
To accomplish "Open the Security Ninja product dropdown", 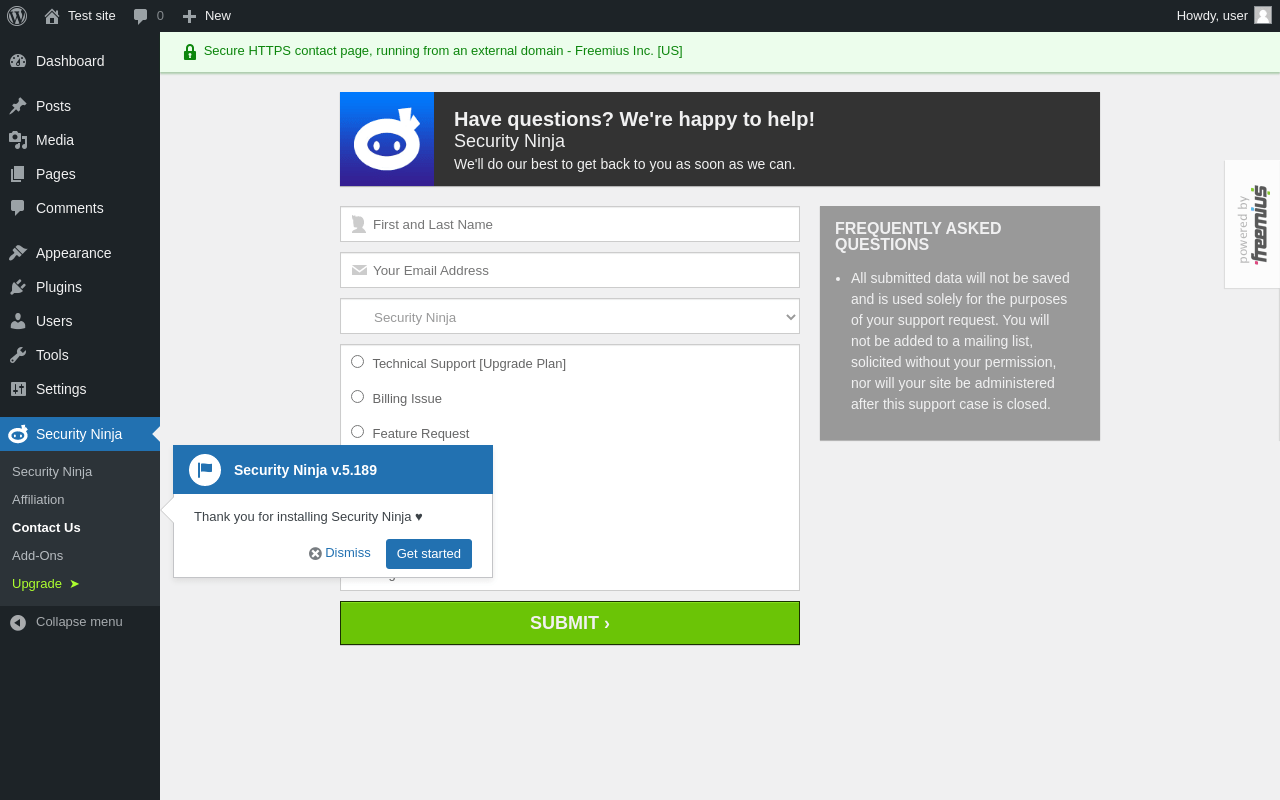I will pos(570,316).
